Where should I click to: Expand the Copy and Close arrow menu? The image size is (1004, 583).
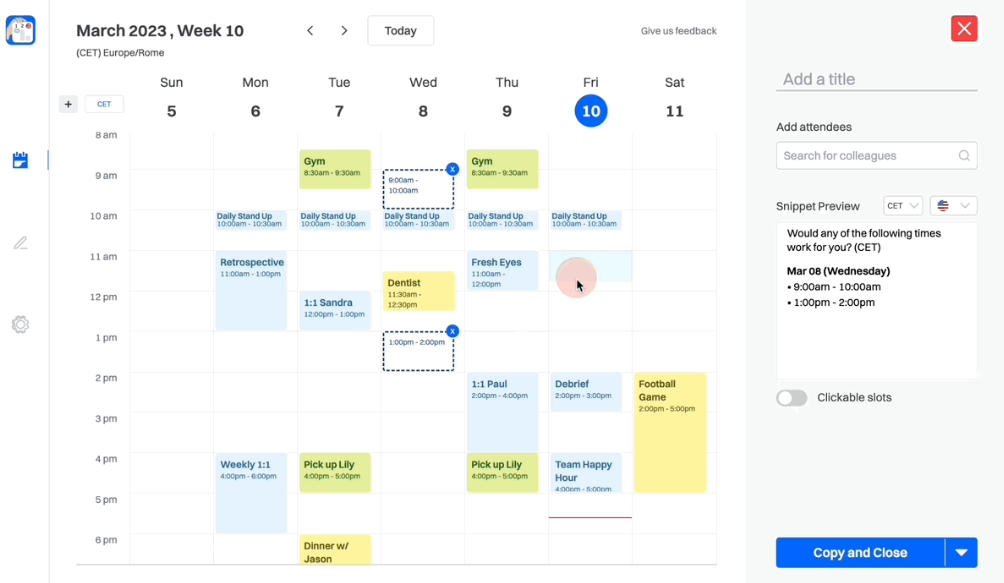tap(961, 553)
